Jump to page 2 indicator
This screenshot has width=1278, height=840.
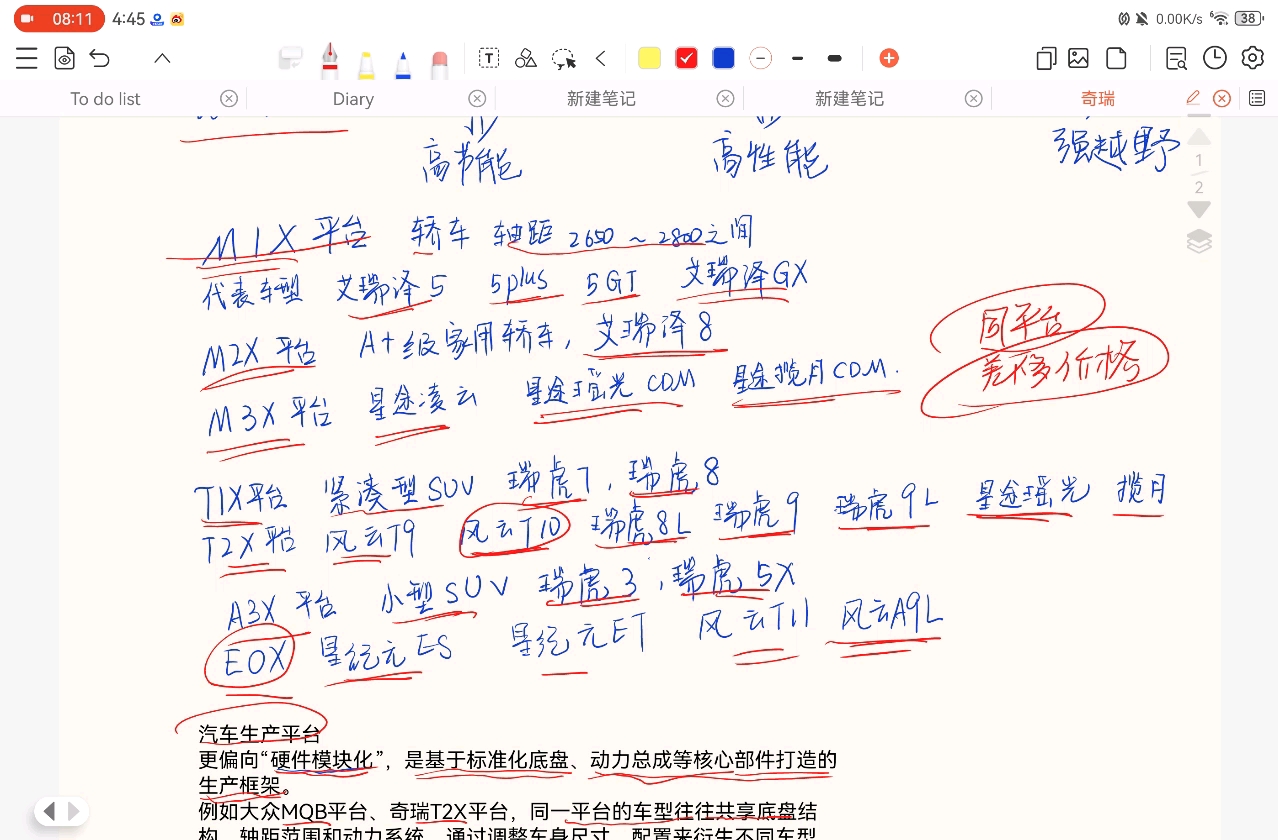[1199, 187]
